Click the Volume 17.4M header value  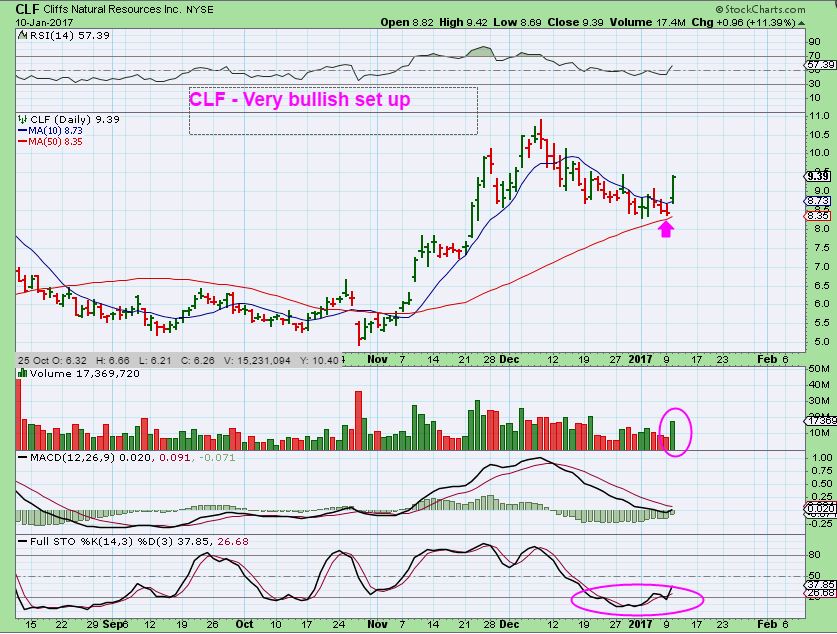click(648, 22)
